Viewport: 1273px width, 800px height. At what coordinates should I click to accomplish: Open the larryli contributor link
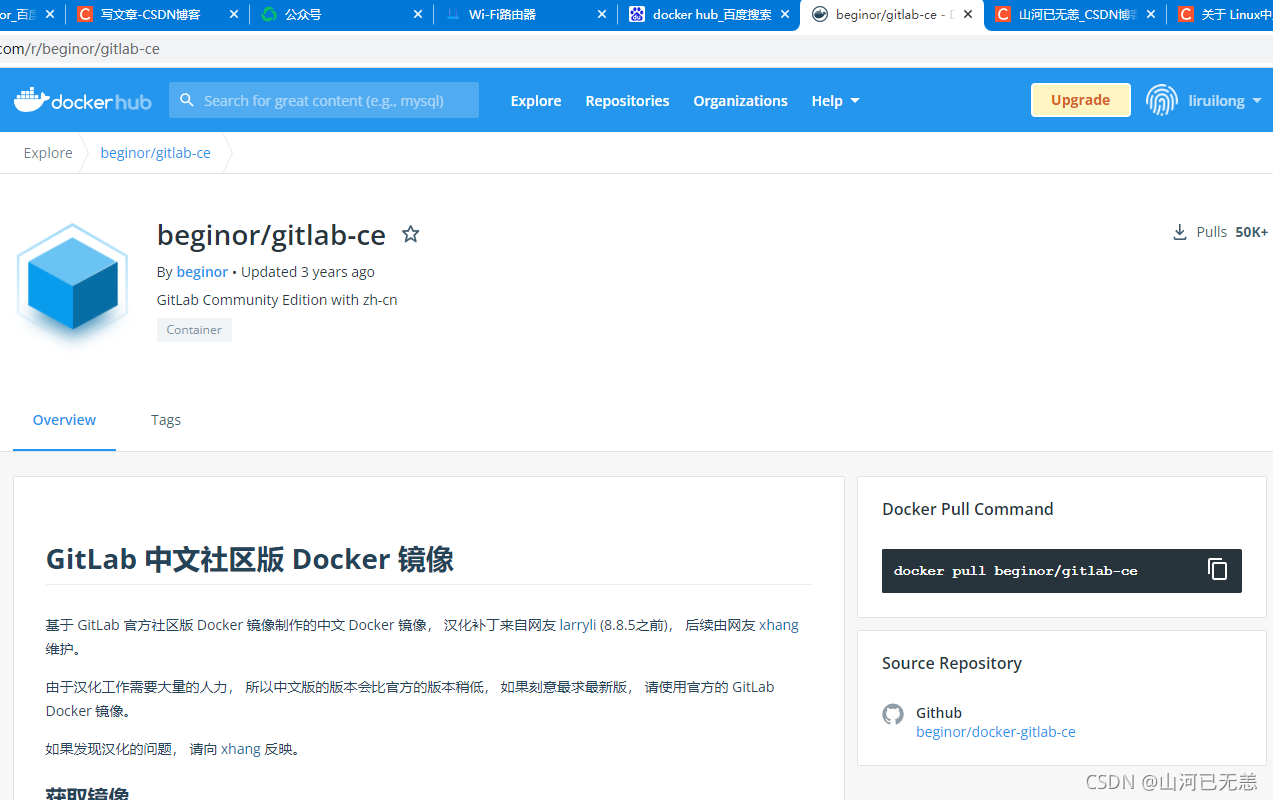pyautogui.click(x=578, y=625)
